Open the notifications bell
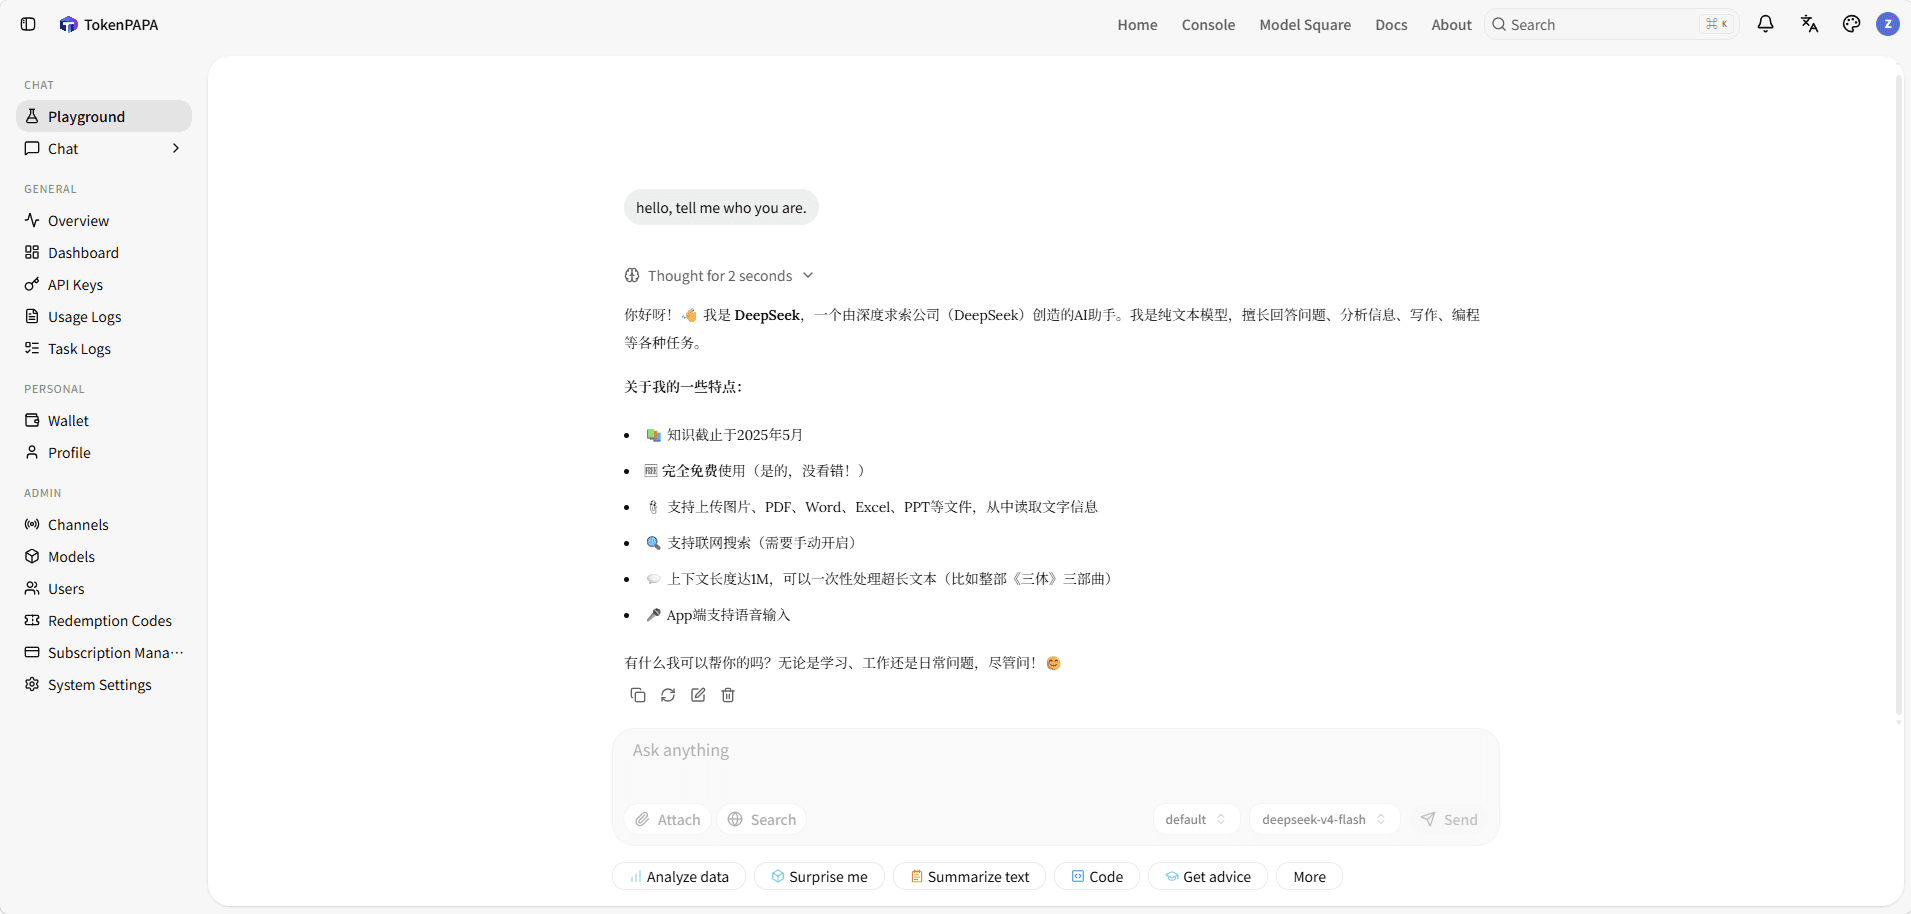Viewport: 1911px width, 914px height. coord(1766,24)
